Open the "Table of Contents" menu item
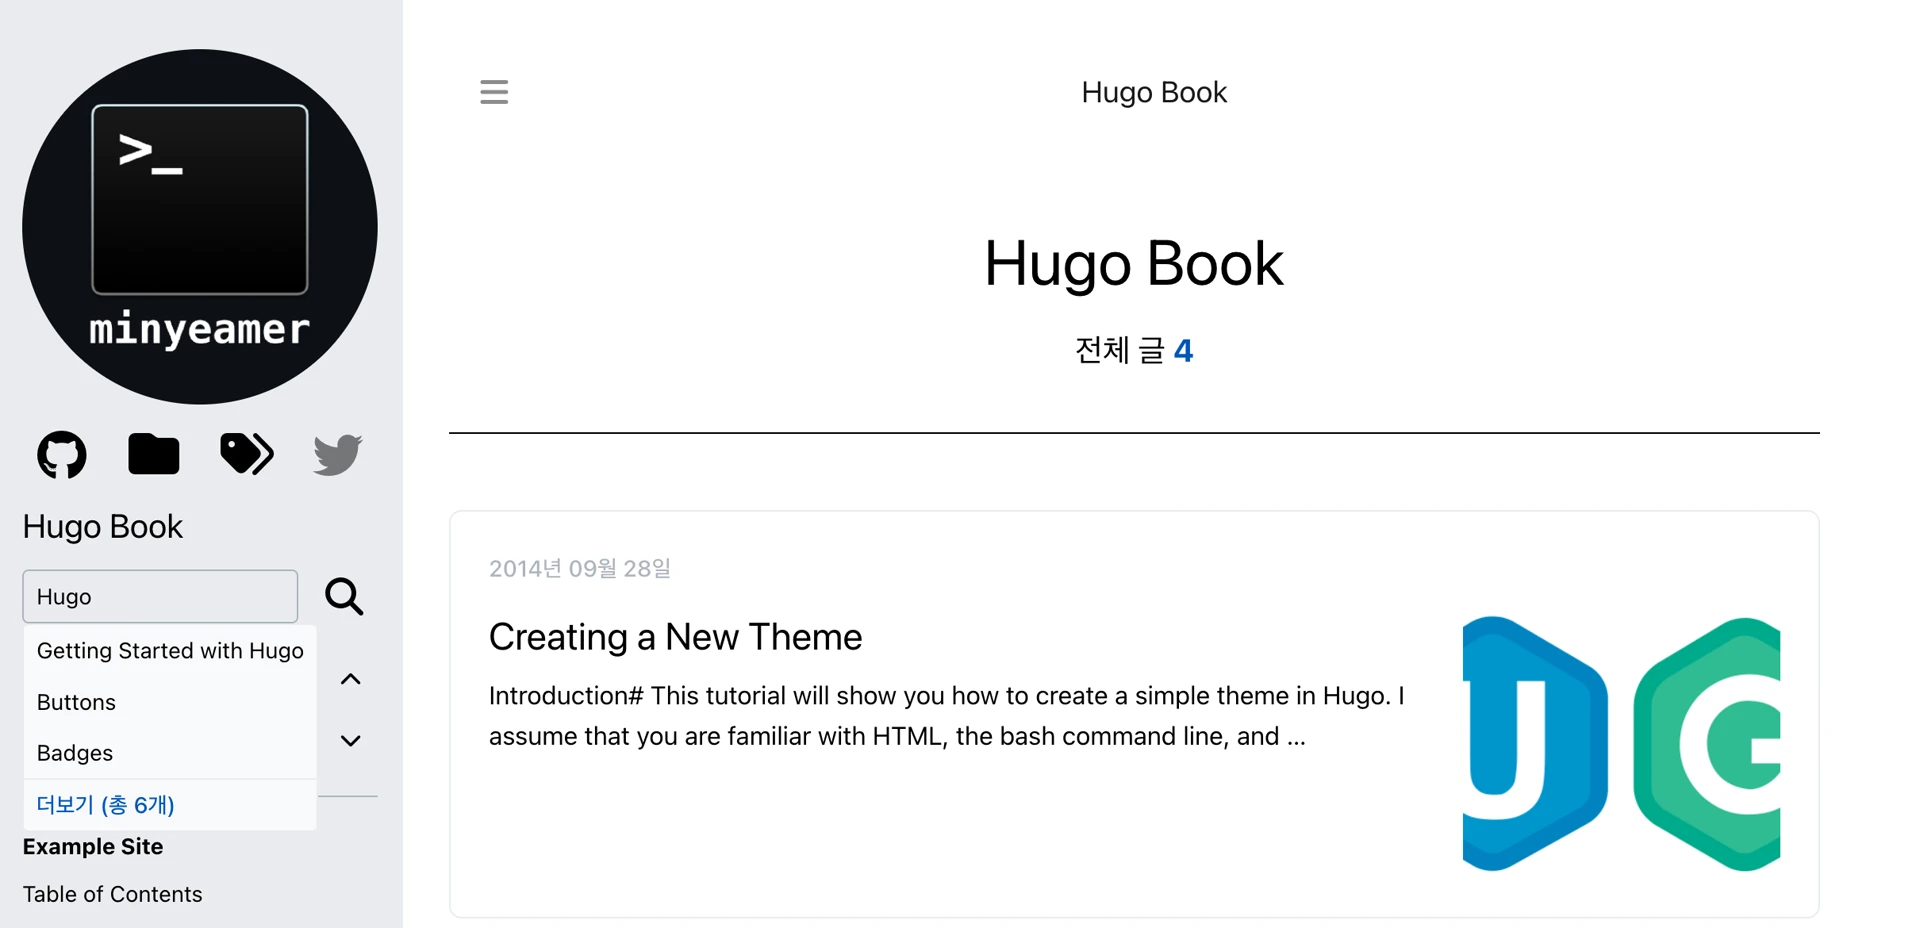Screen dimensions: 1920x928 coord(113,894)
